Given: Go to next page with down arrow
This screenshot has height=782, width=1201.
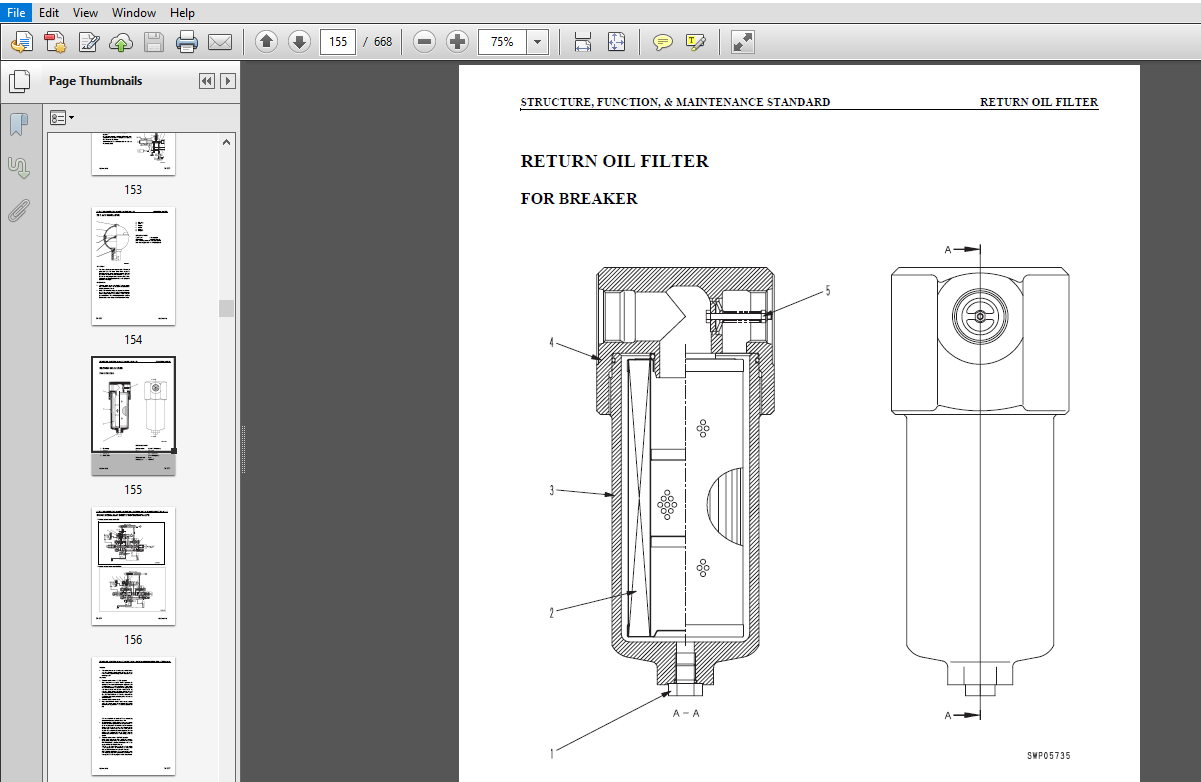Looking at the screenshot, I should click(299, 42).
